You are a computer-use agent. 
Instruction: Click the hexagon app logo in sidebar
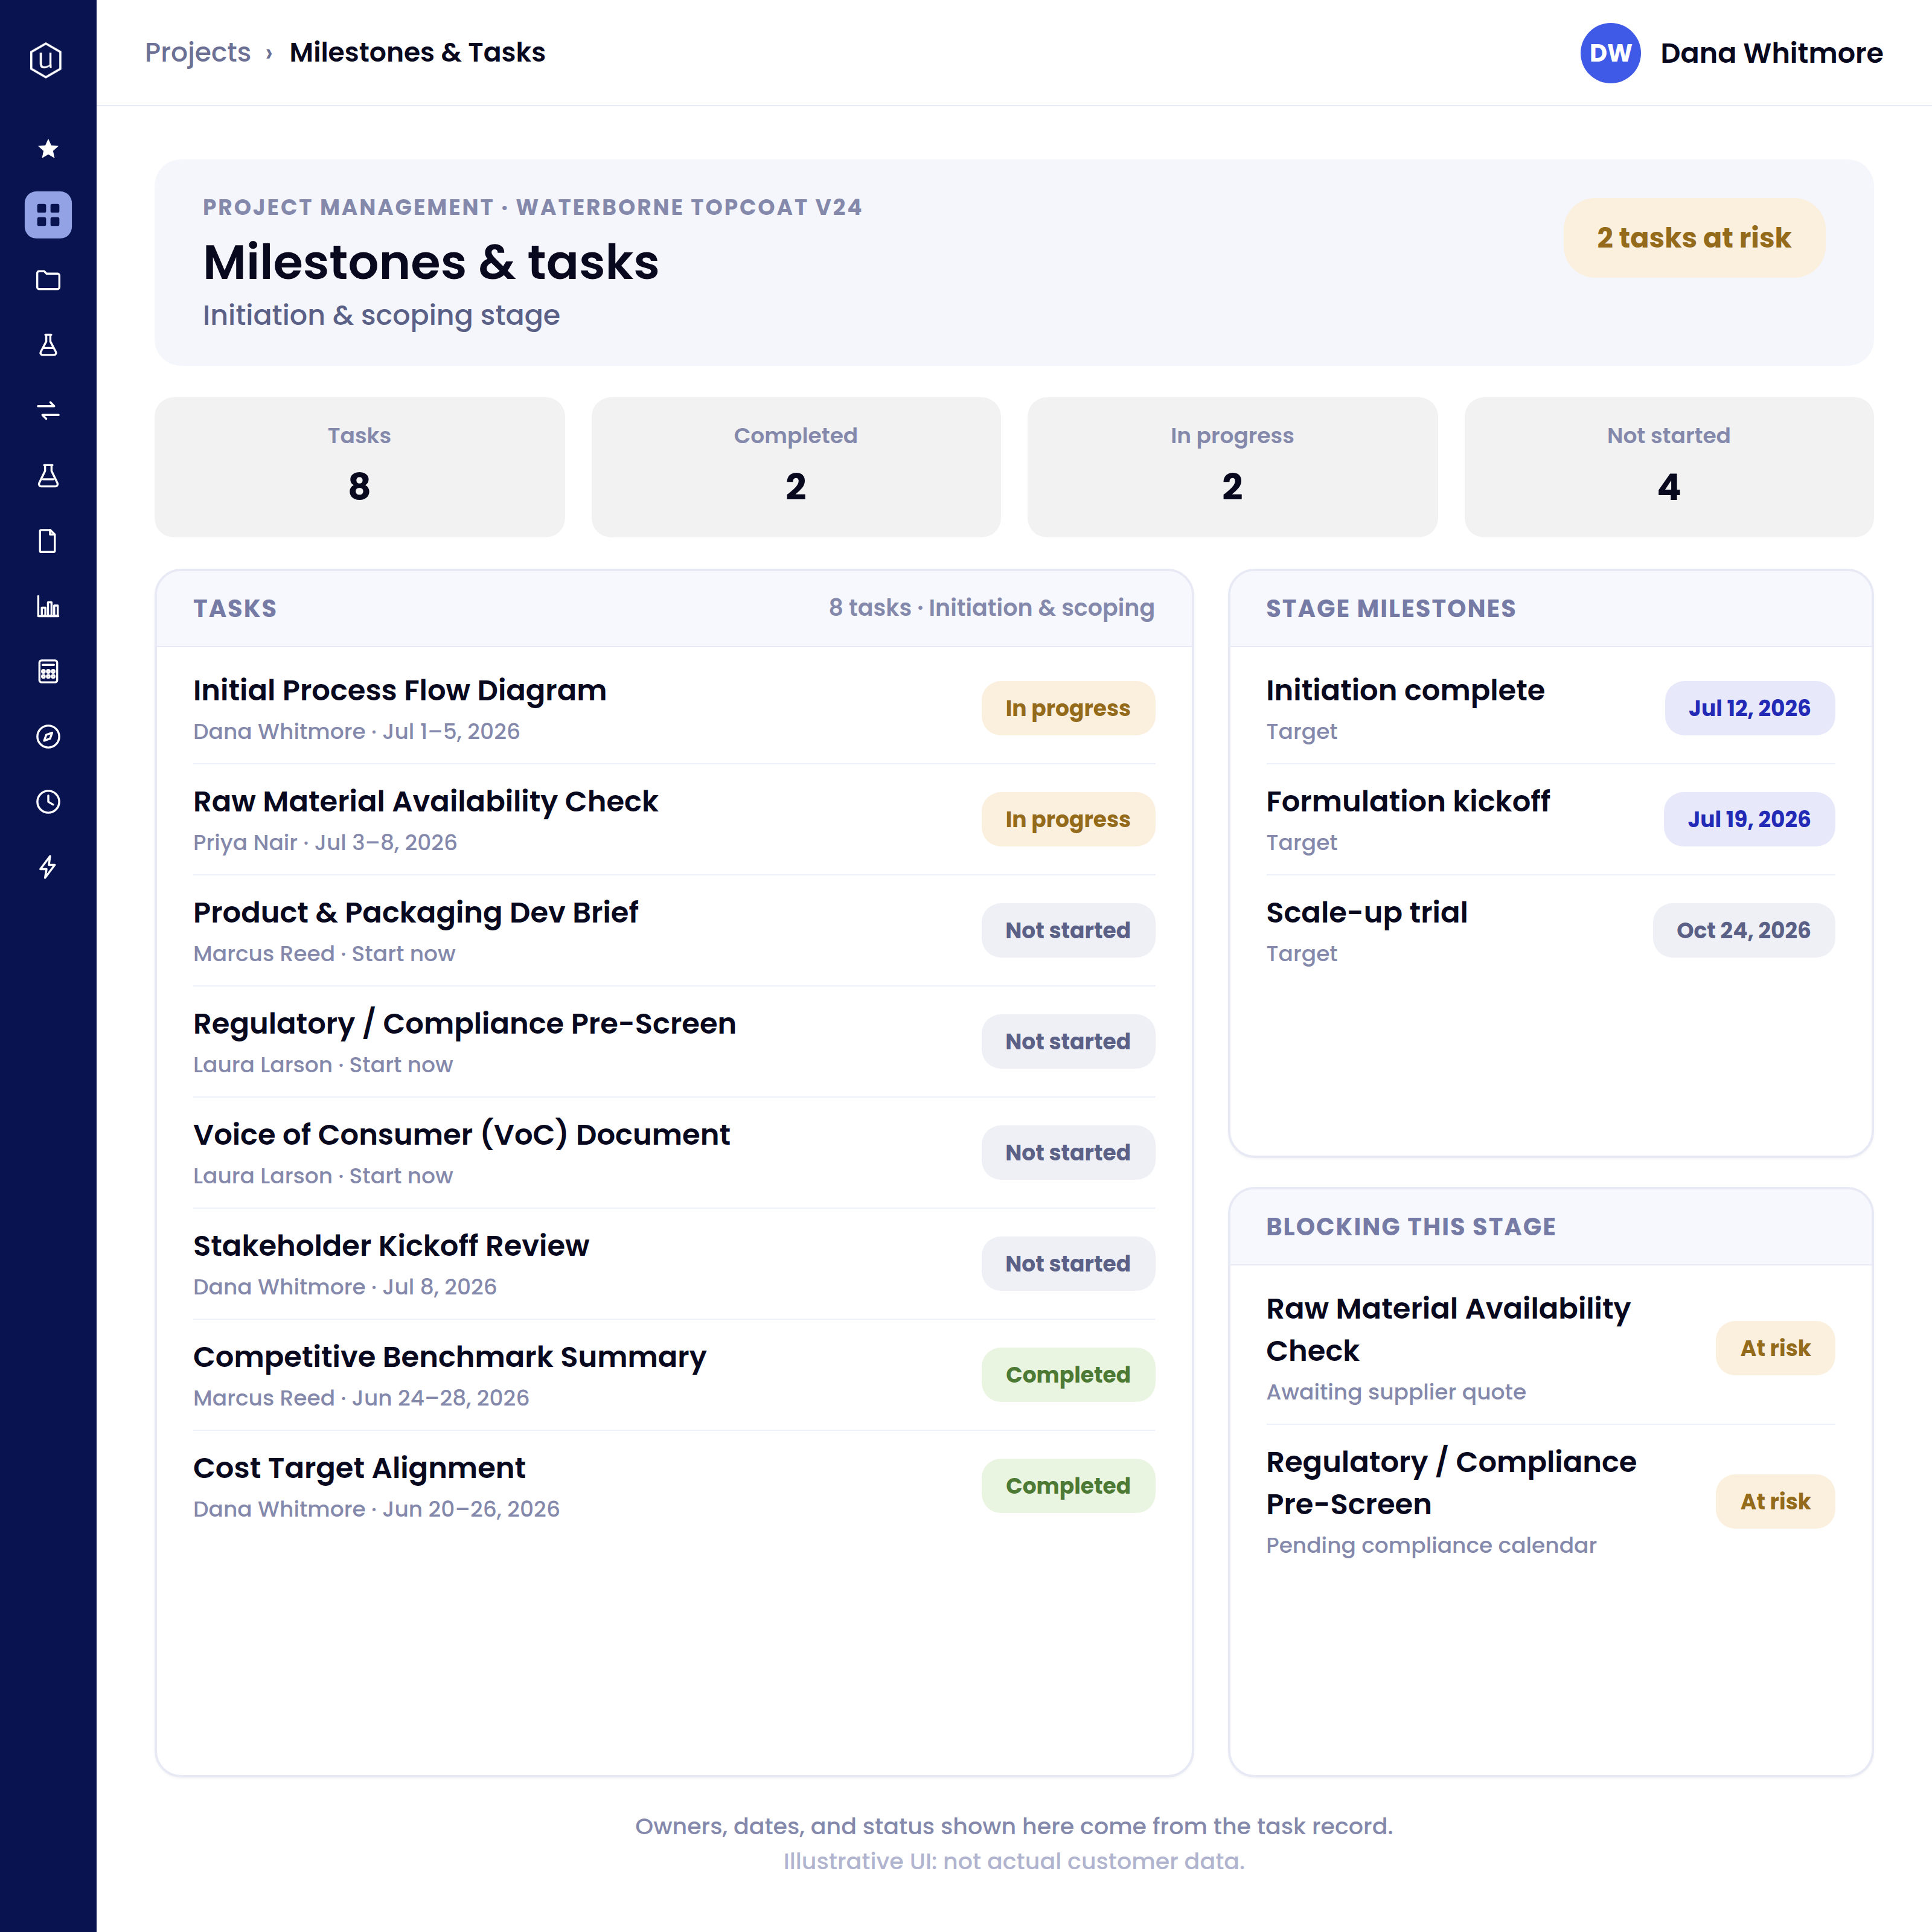click(x=47, y=60)
